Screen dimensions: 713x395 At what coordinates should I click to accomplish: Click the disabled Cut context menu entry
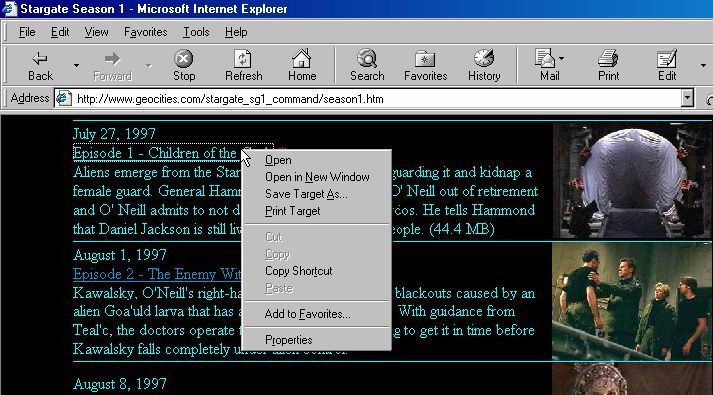(x=316, y=237)
